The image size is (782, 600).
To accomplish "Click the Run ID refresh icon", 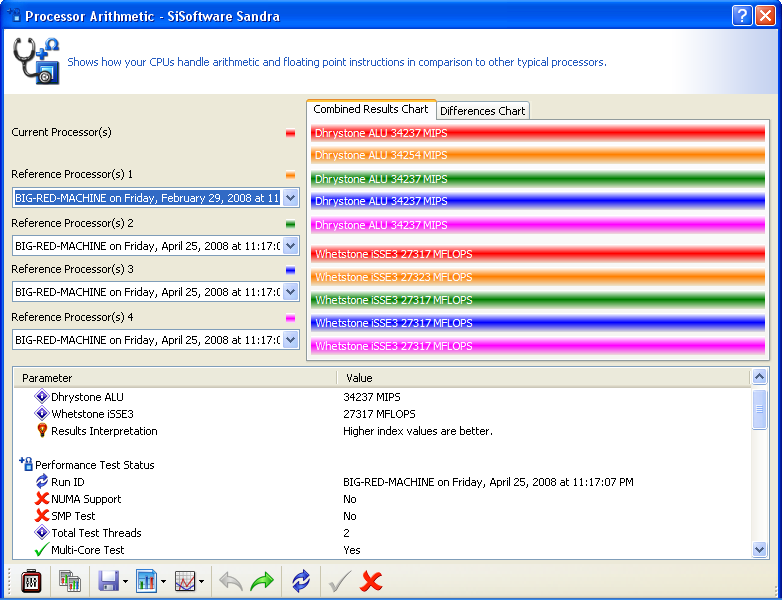I will (42, 481).
